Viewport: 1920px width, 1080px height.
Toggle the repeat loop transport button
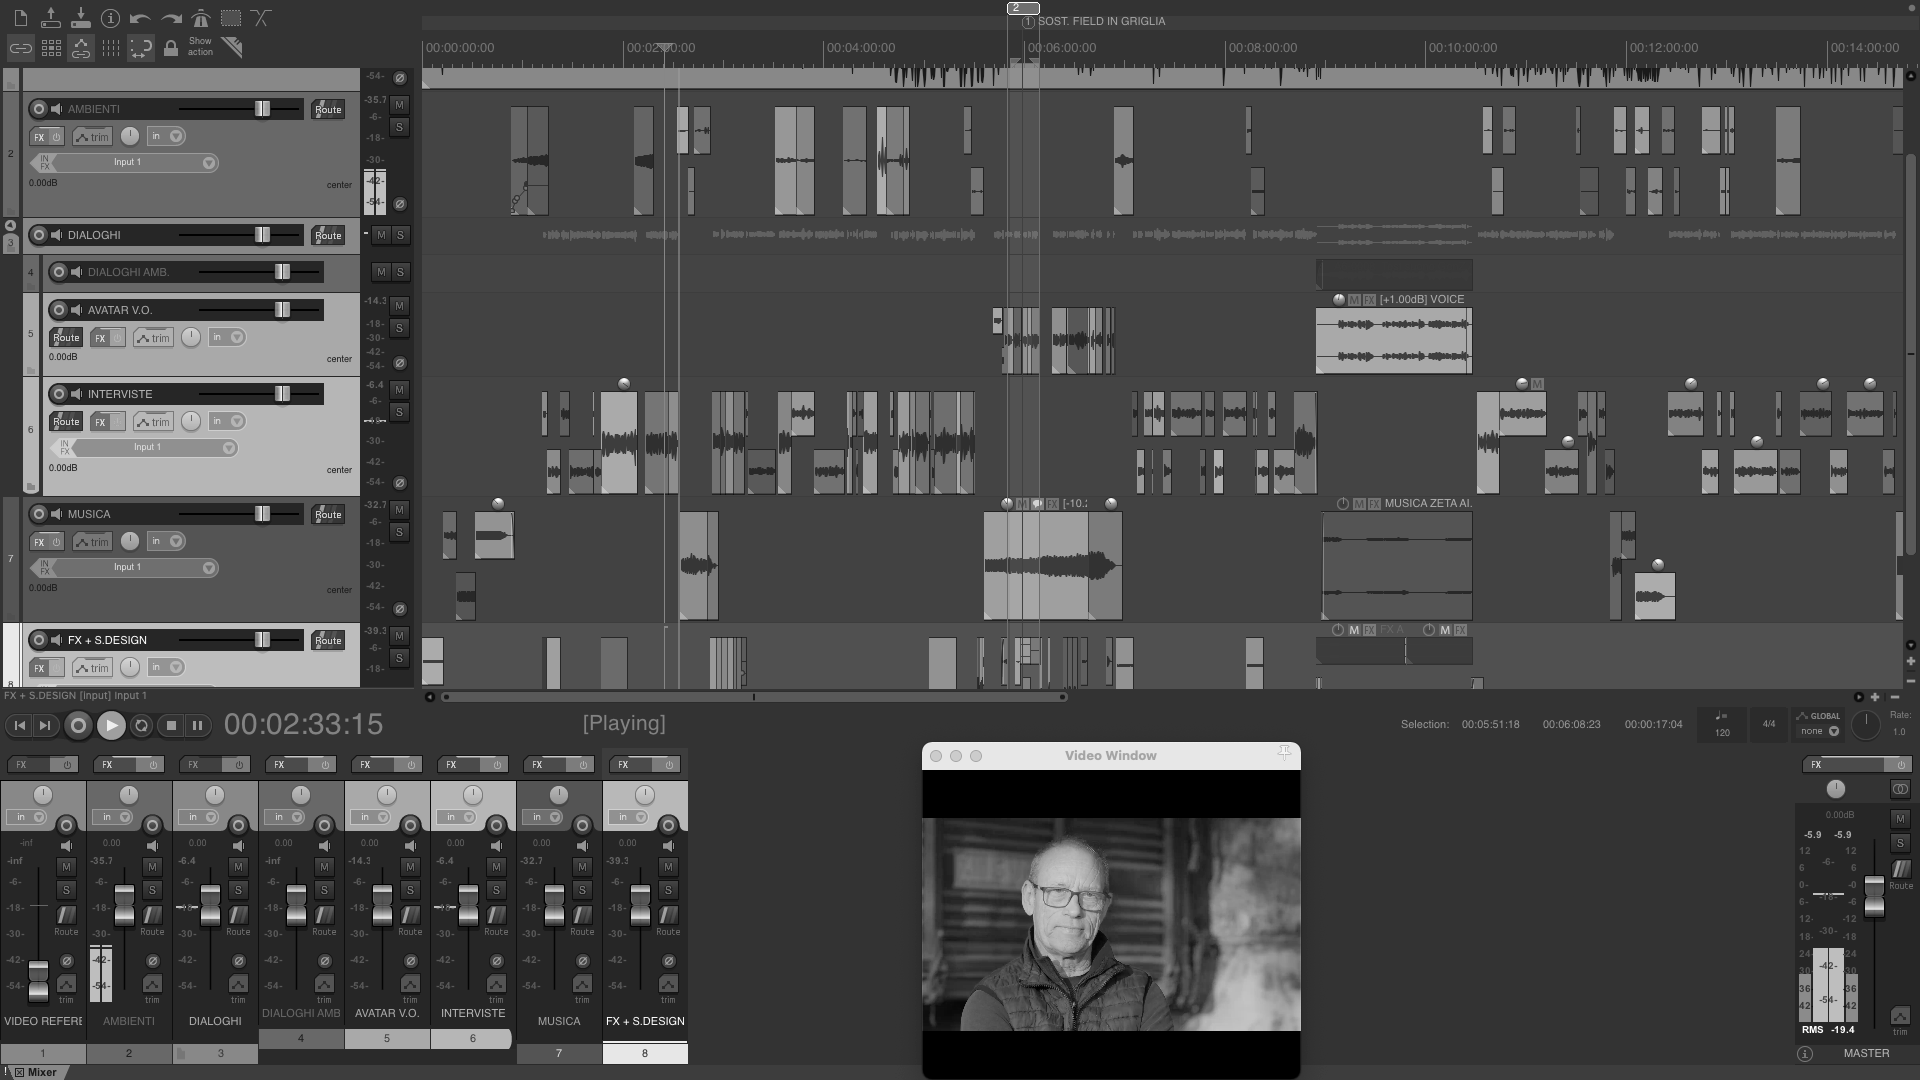pyautogui.click(x=141, y=726)
